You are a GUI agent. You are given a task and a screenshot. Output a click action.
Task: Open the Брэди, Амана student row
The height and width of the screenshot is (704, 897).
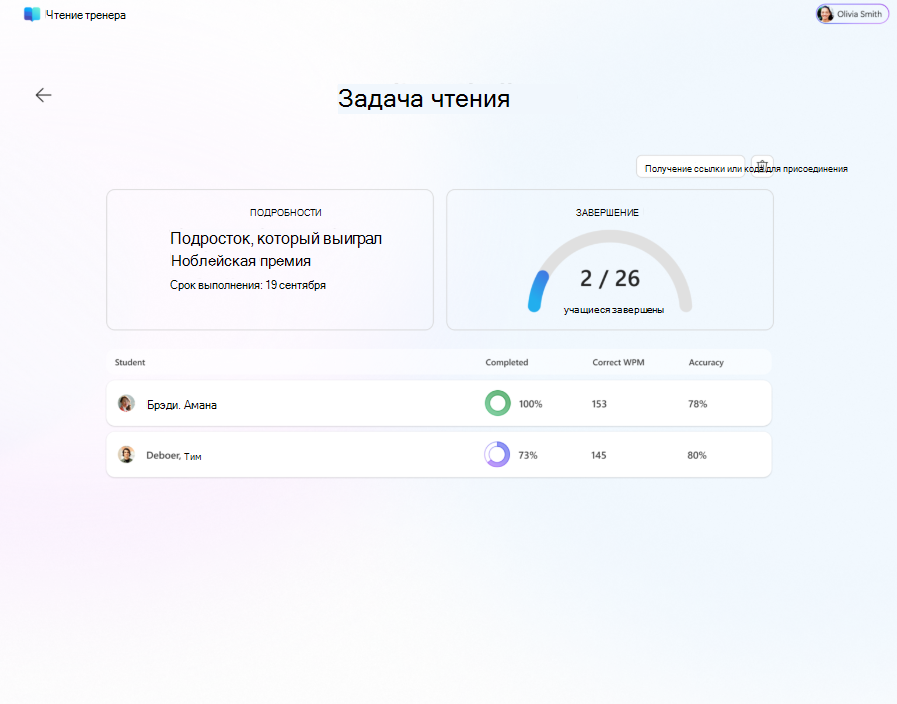tap(439, 403)
